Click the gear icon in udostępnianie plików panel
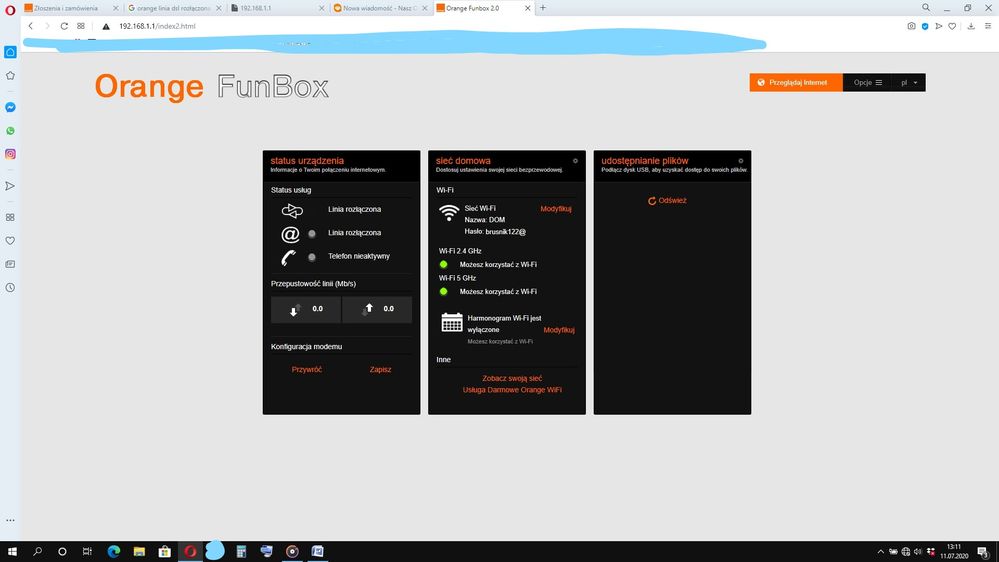 click(740, 160)
